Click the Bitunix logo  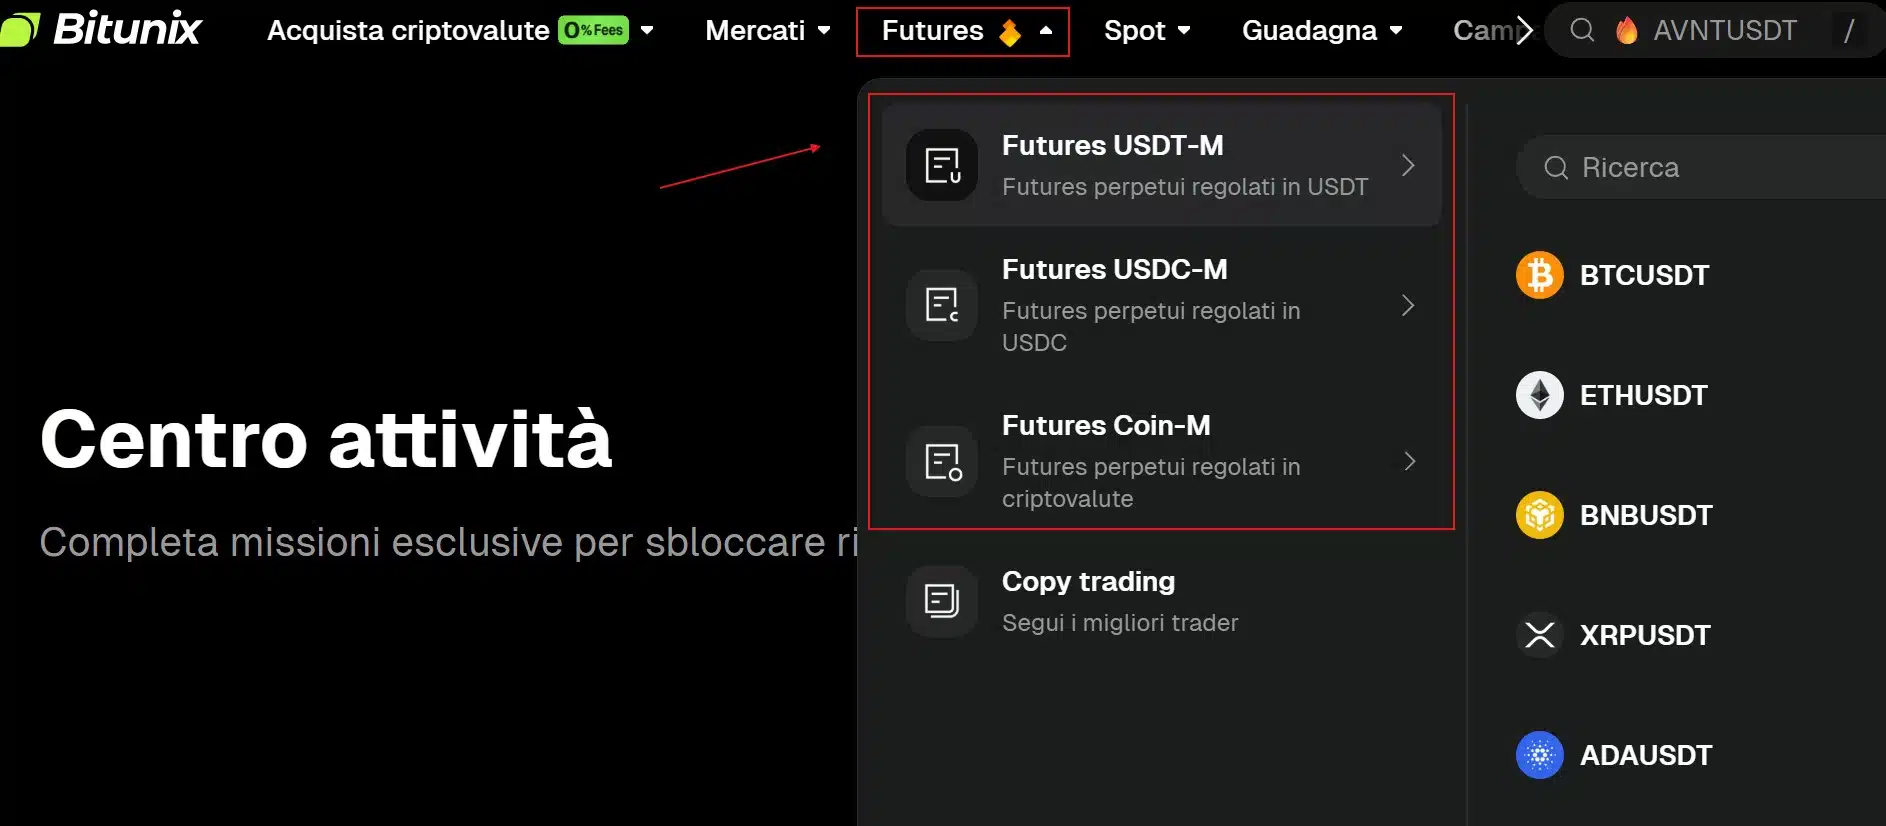coord(102,29)
